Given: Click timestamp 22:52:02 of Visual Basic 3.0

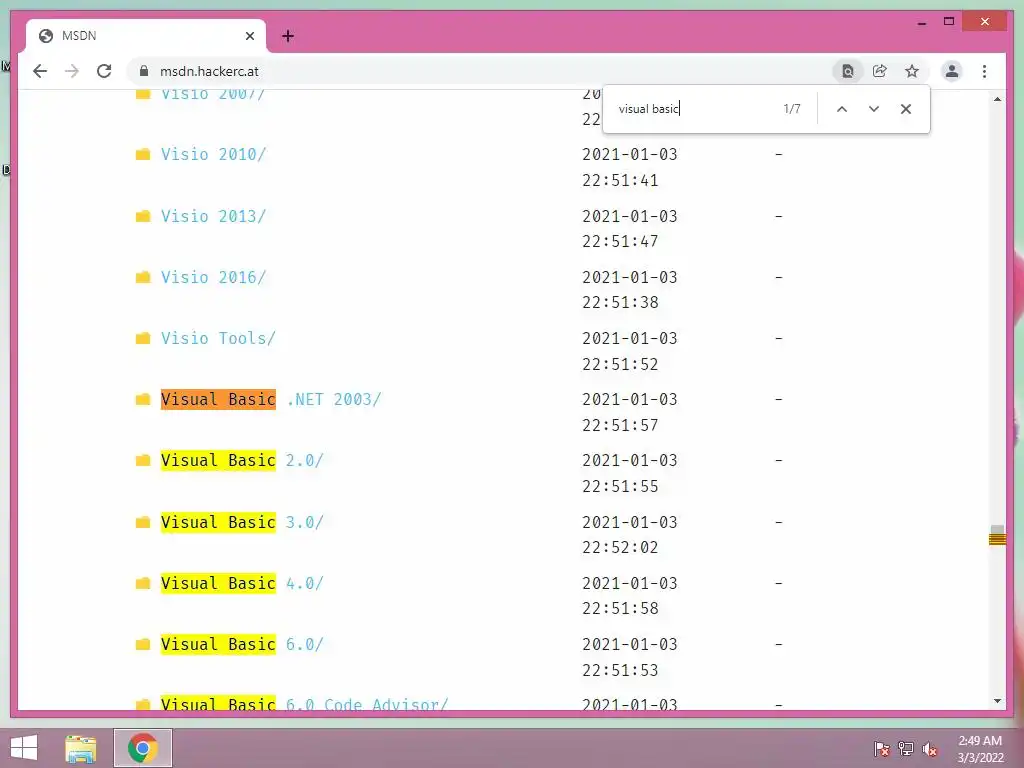Looking at the screenshot, I should [x=620, y=547].
